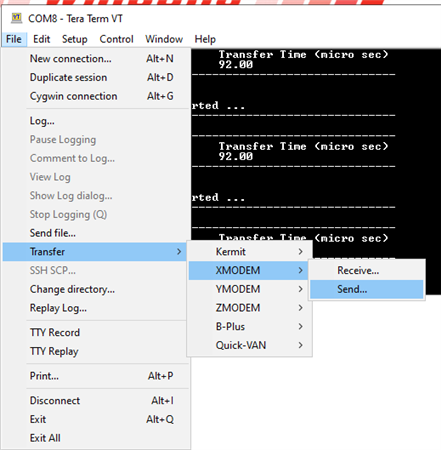Open the Setup menu
Viewport: 441px width, 450px height.
pyautogui.click(x=75, y=39)
